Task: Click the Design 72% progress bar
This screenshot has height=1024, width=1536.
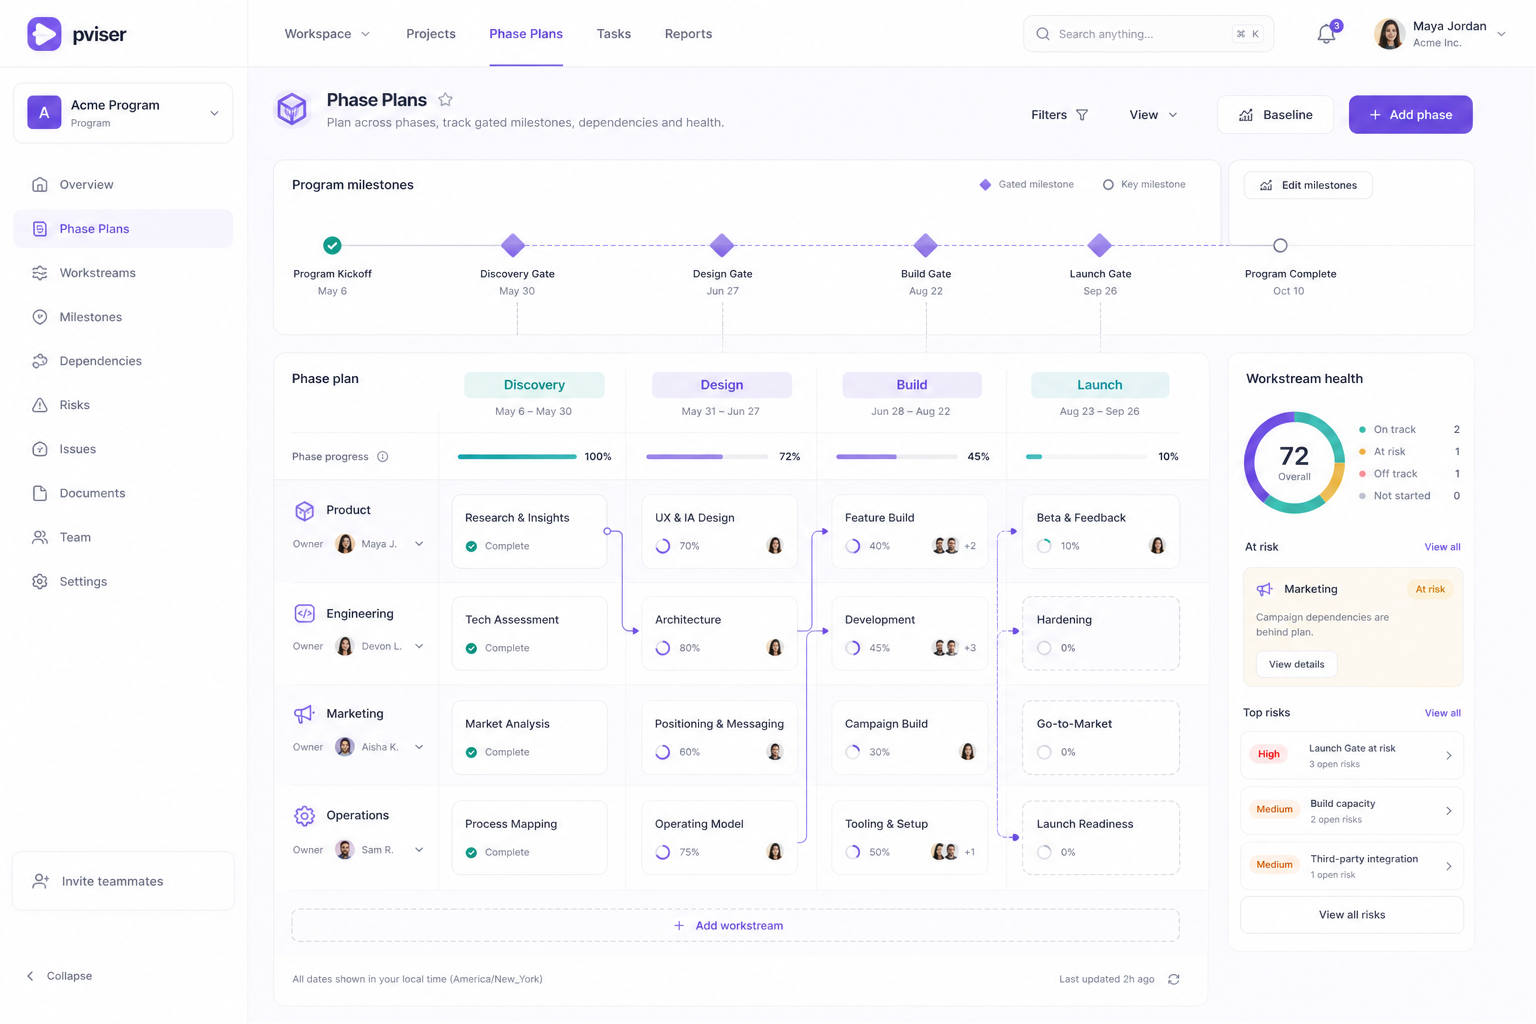Action: click(x=706, y=457)
